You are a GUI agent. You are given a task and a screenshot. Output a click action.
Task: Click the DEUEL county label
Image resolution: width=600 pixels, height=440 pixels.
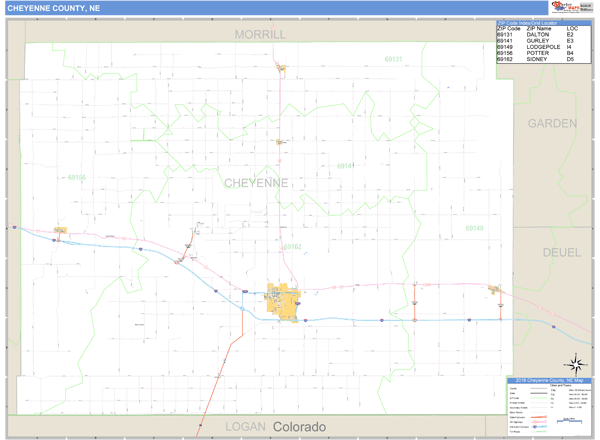tap(561, 252)
